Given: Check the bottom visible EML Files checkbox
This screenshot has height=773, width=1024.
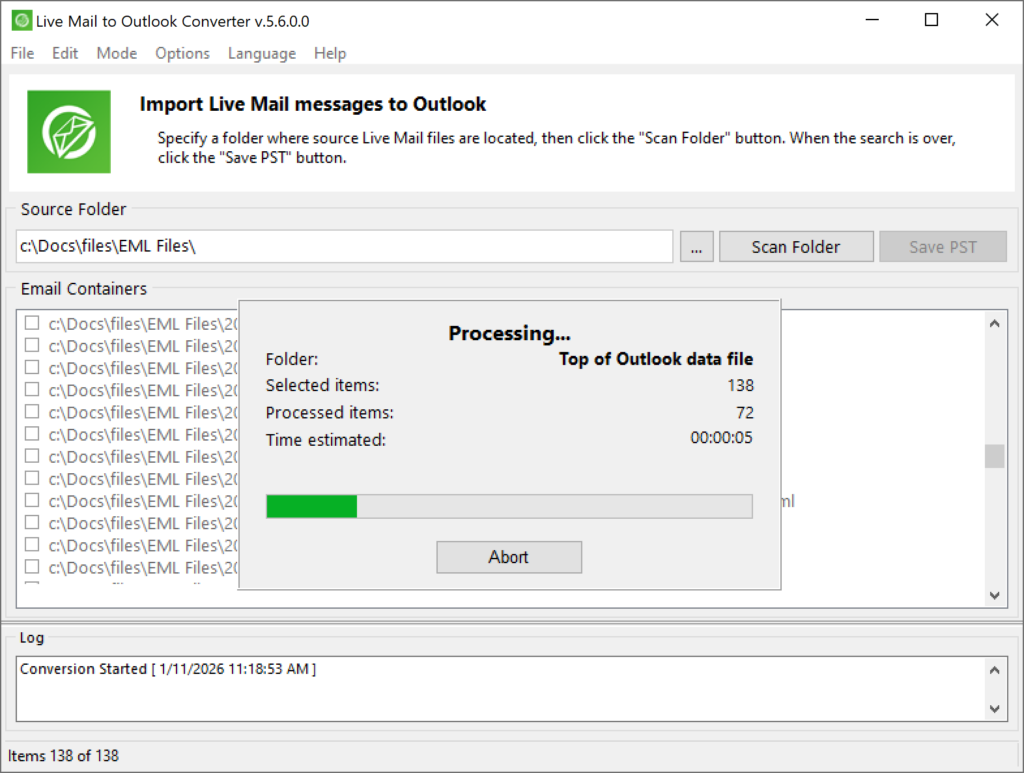Looking at the screenshot, I should point(30,567).
